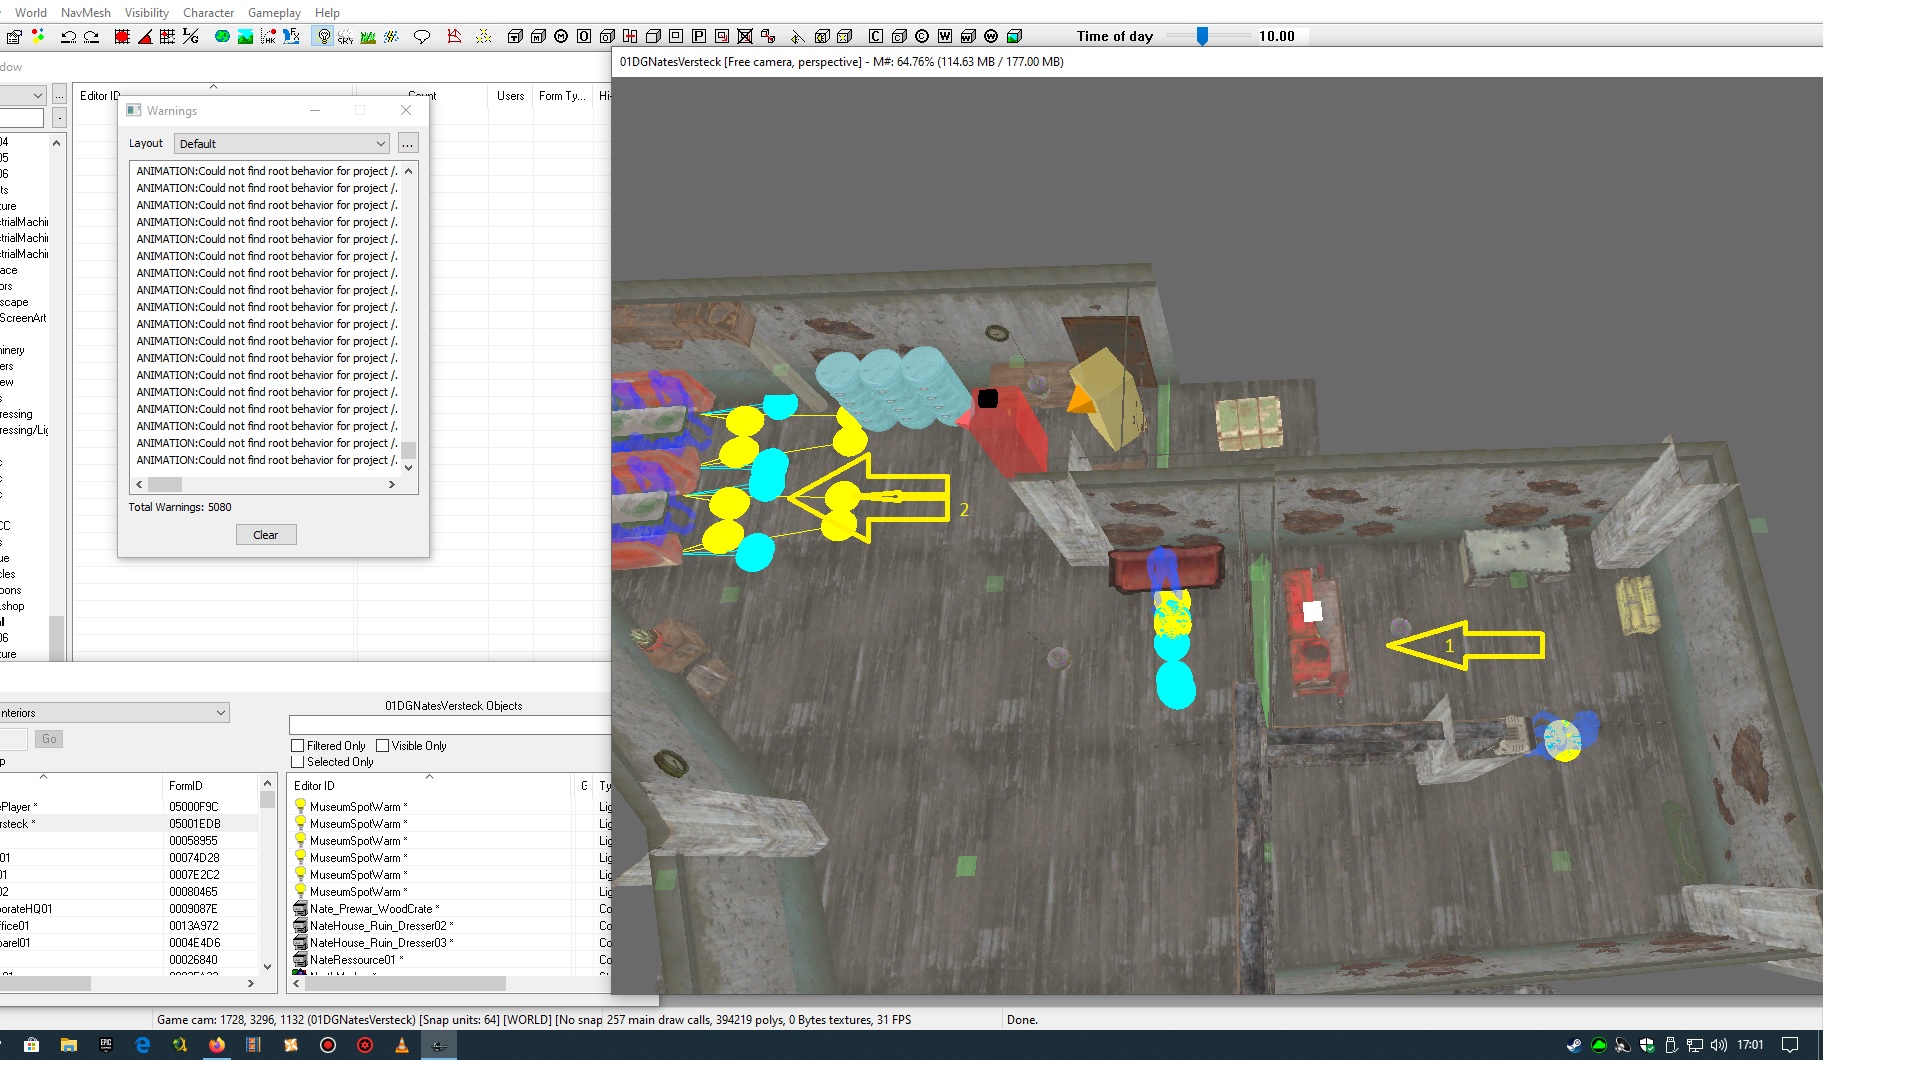Click the Undo arrow in toolbar
1920x1080 pixels.
coord(68,37)
